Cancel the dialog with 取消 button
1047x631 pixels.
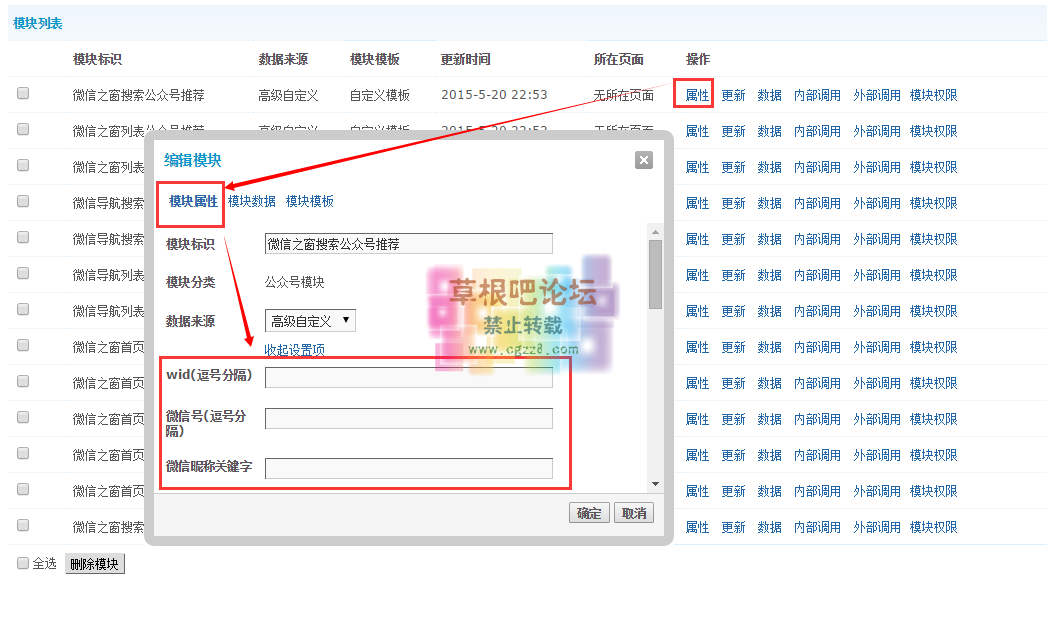pyautogui.click(x=632, y=511)
